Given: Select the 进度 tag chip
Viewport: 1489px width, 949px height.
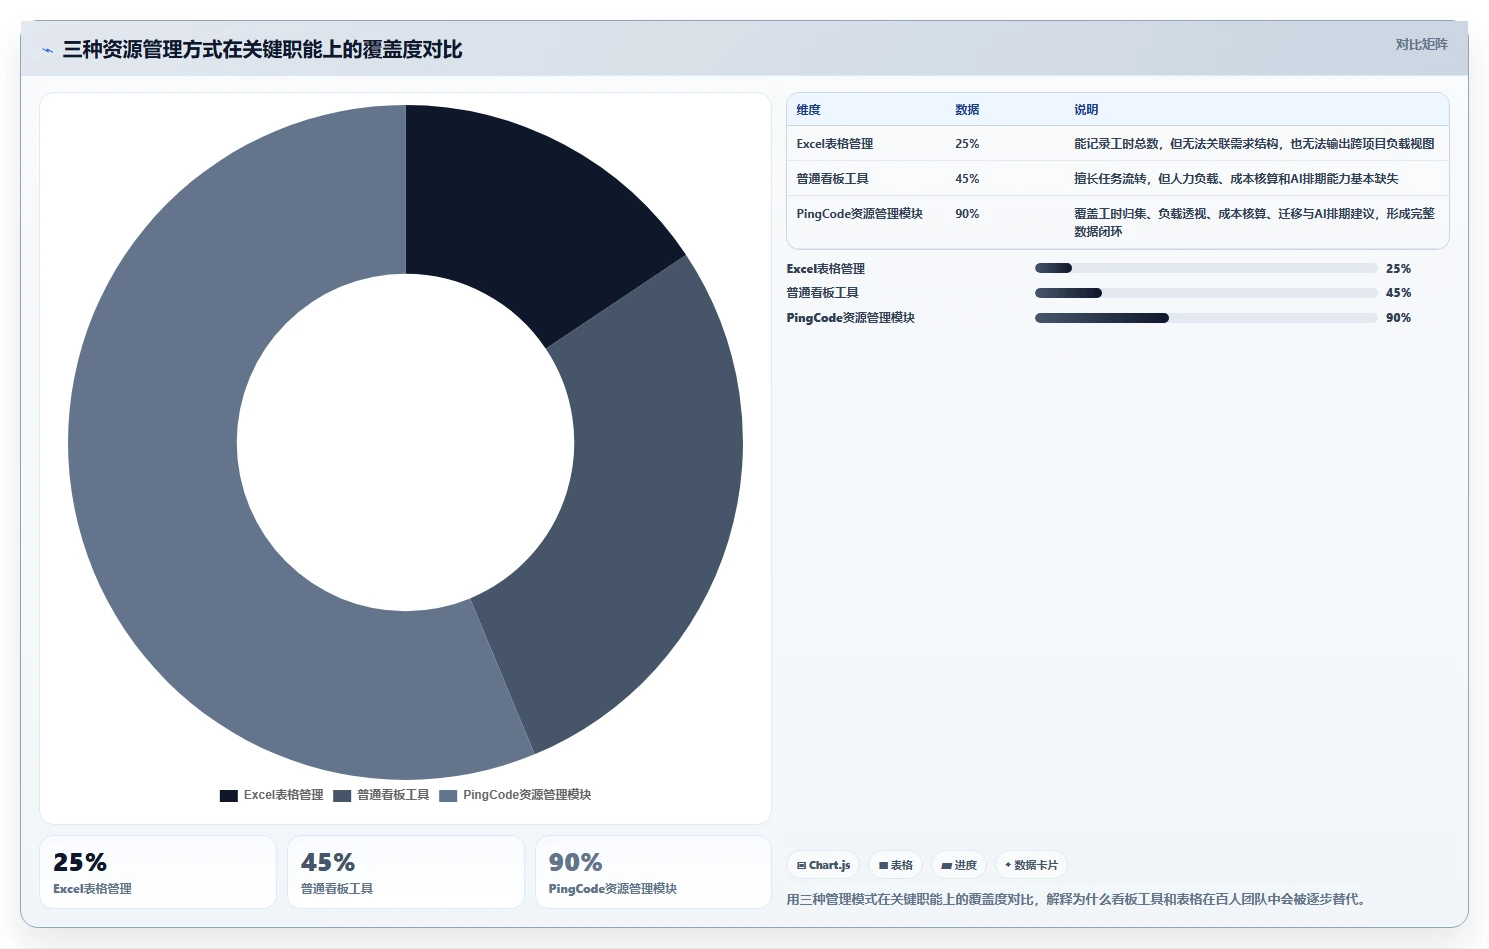Looking at the screenshot, I should point(959,865).
